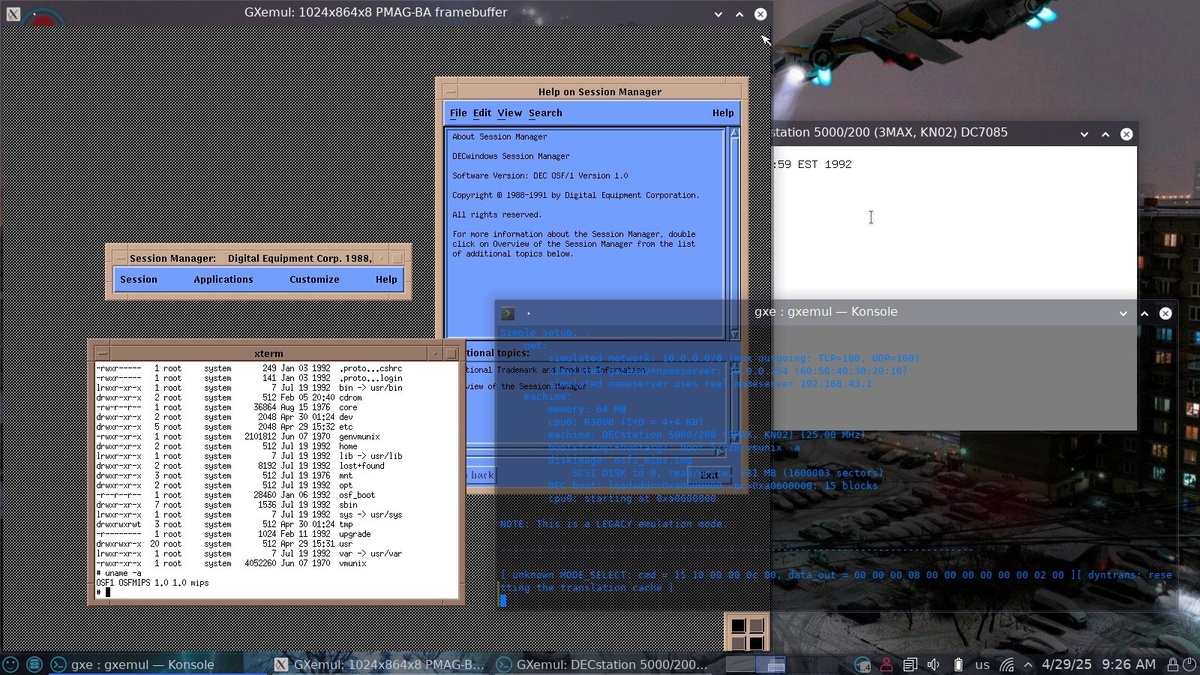
Task: Minimize xterm with title bar dot button
Action: 435,353
